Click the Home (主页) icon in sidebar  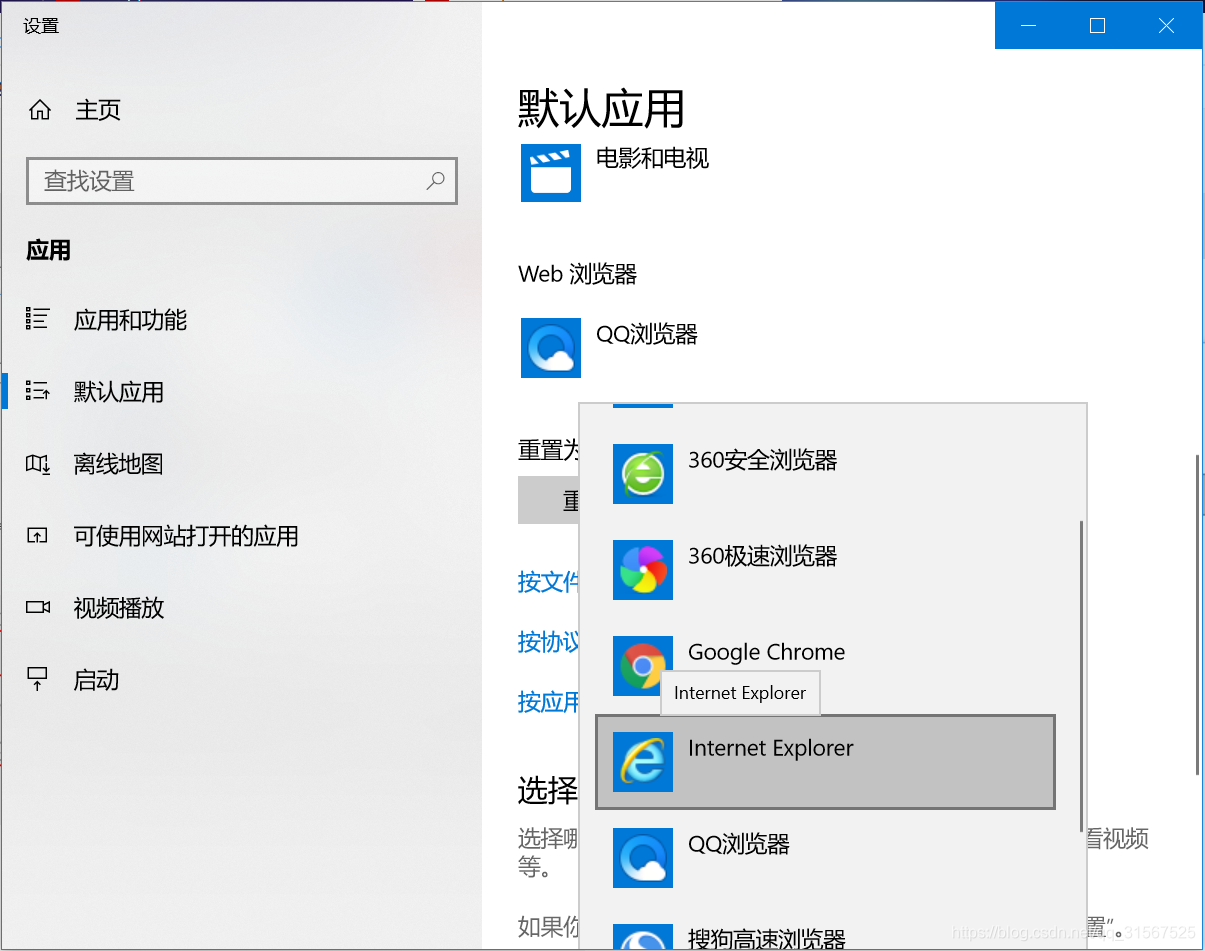point(40,110)
